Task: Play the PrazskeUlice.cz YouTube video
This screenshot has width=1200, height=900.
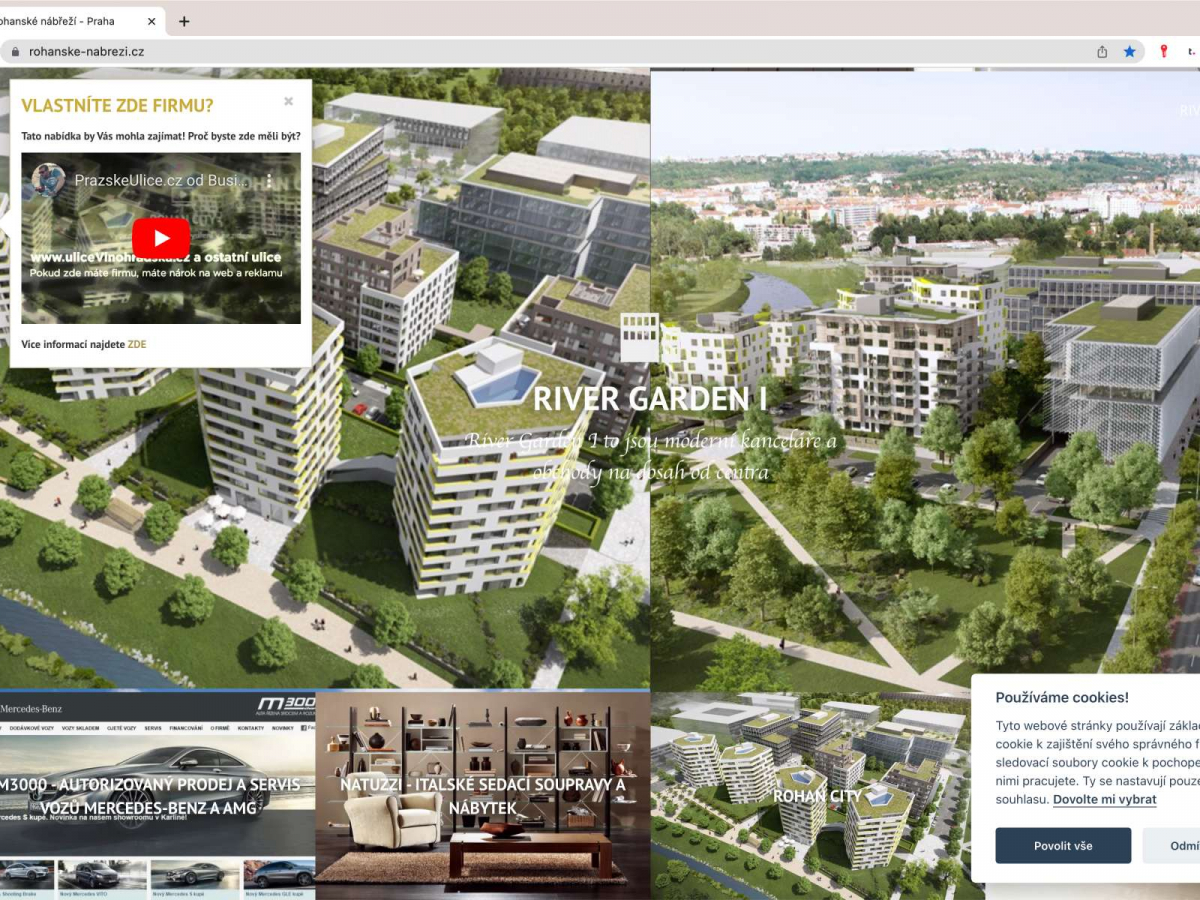Action: [161, 238]
